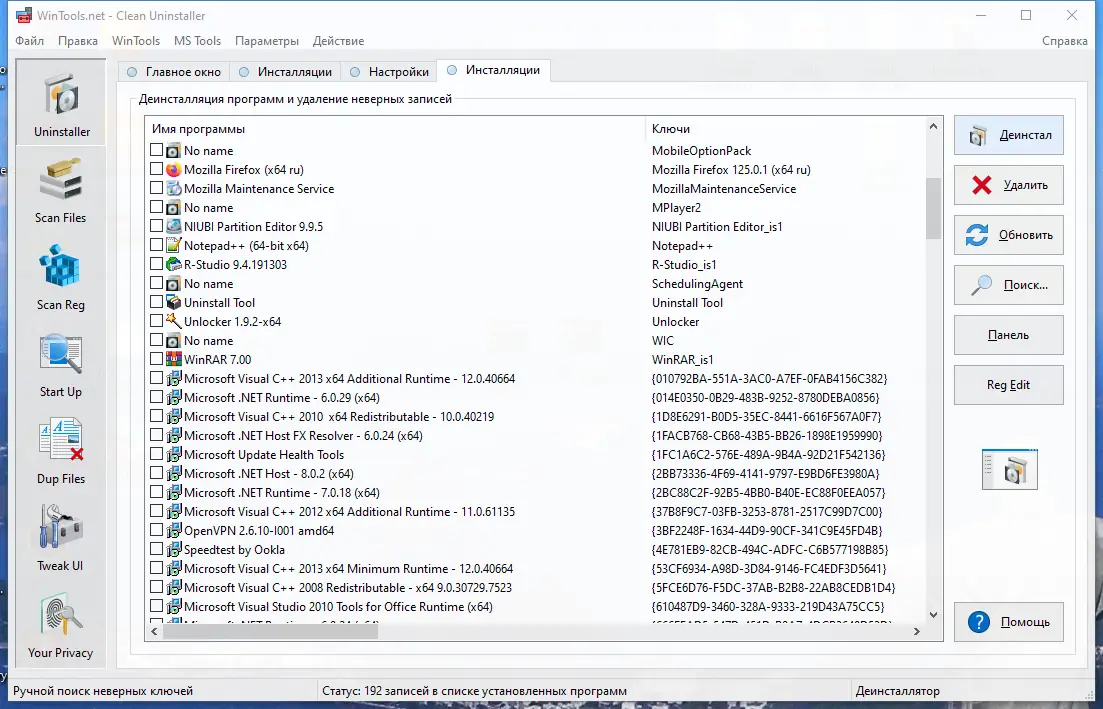Image resolution: width=1103 pixels, height=709 pixels.
Task: Check the Unlocker 1.9.2-x64 checkbox
Action: click(x=156, y=321)
